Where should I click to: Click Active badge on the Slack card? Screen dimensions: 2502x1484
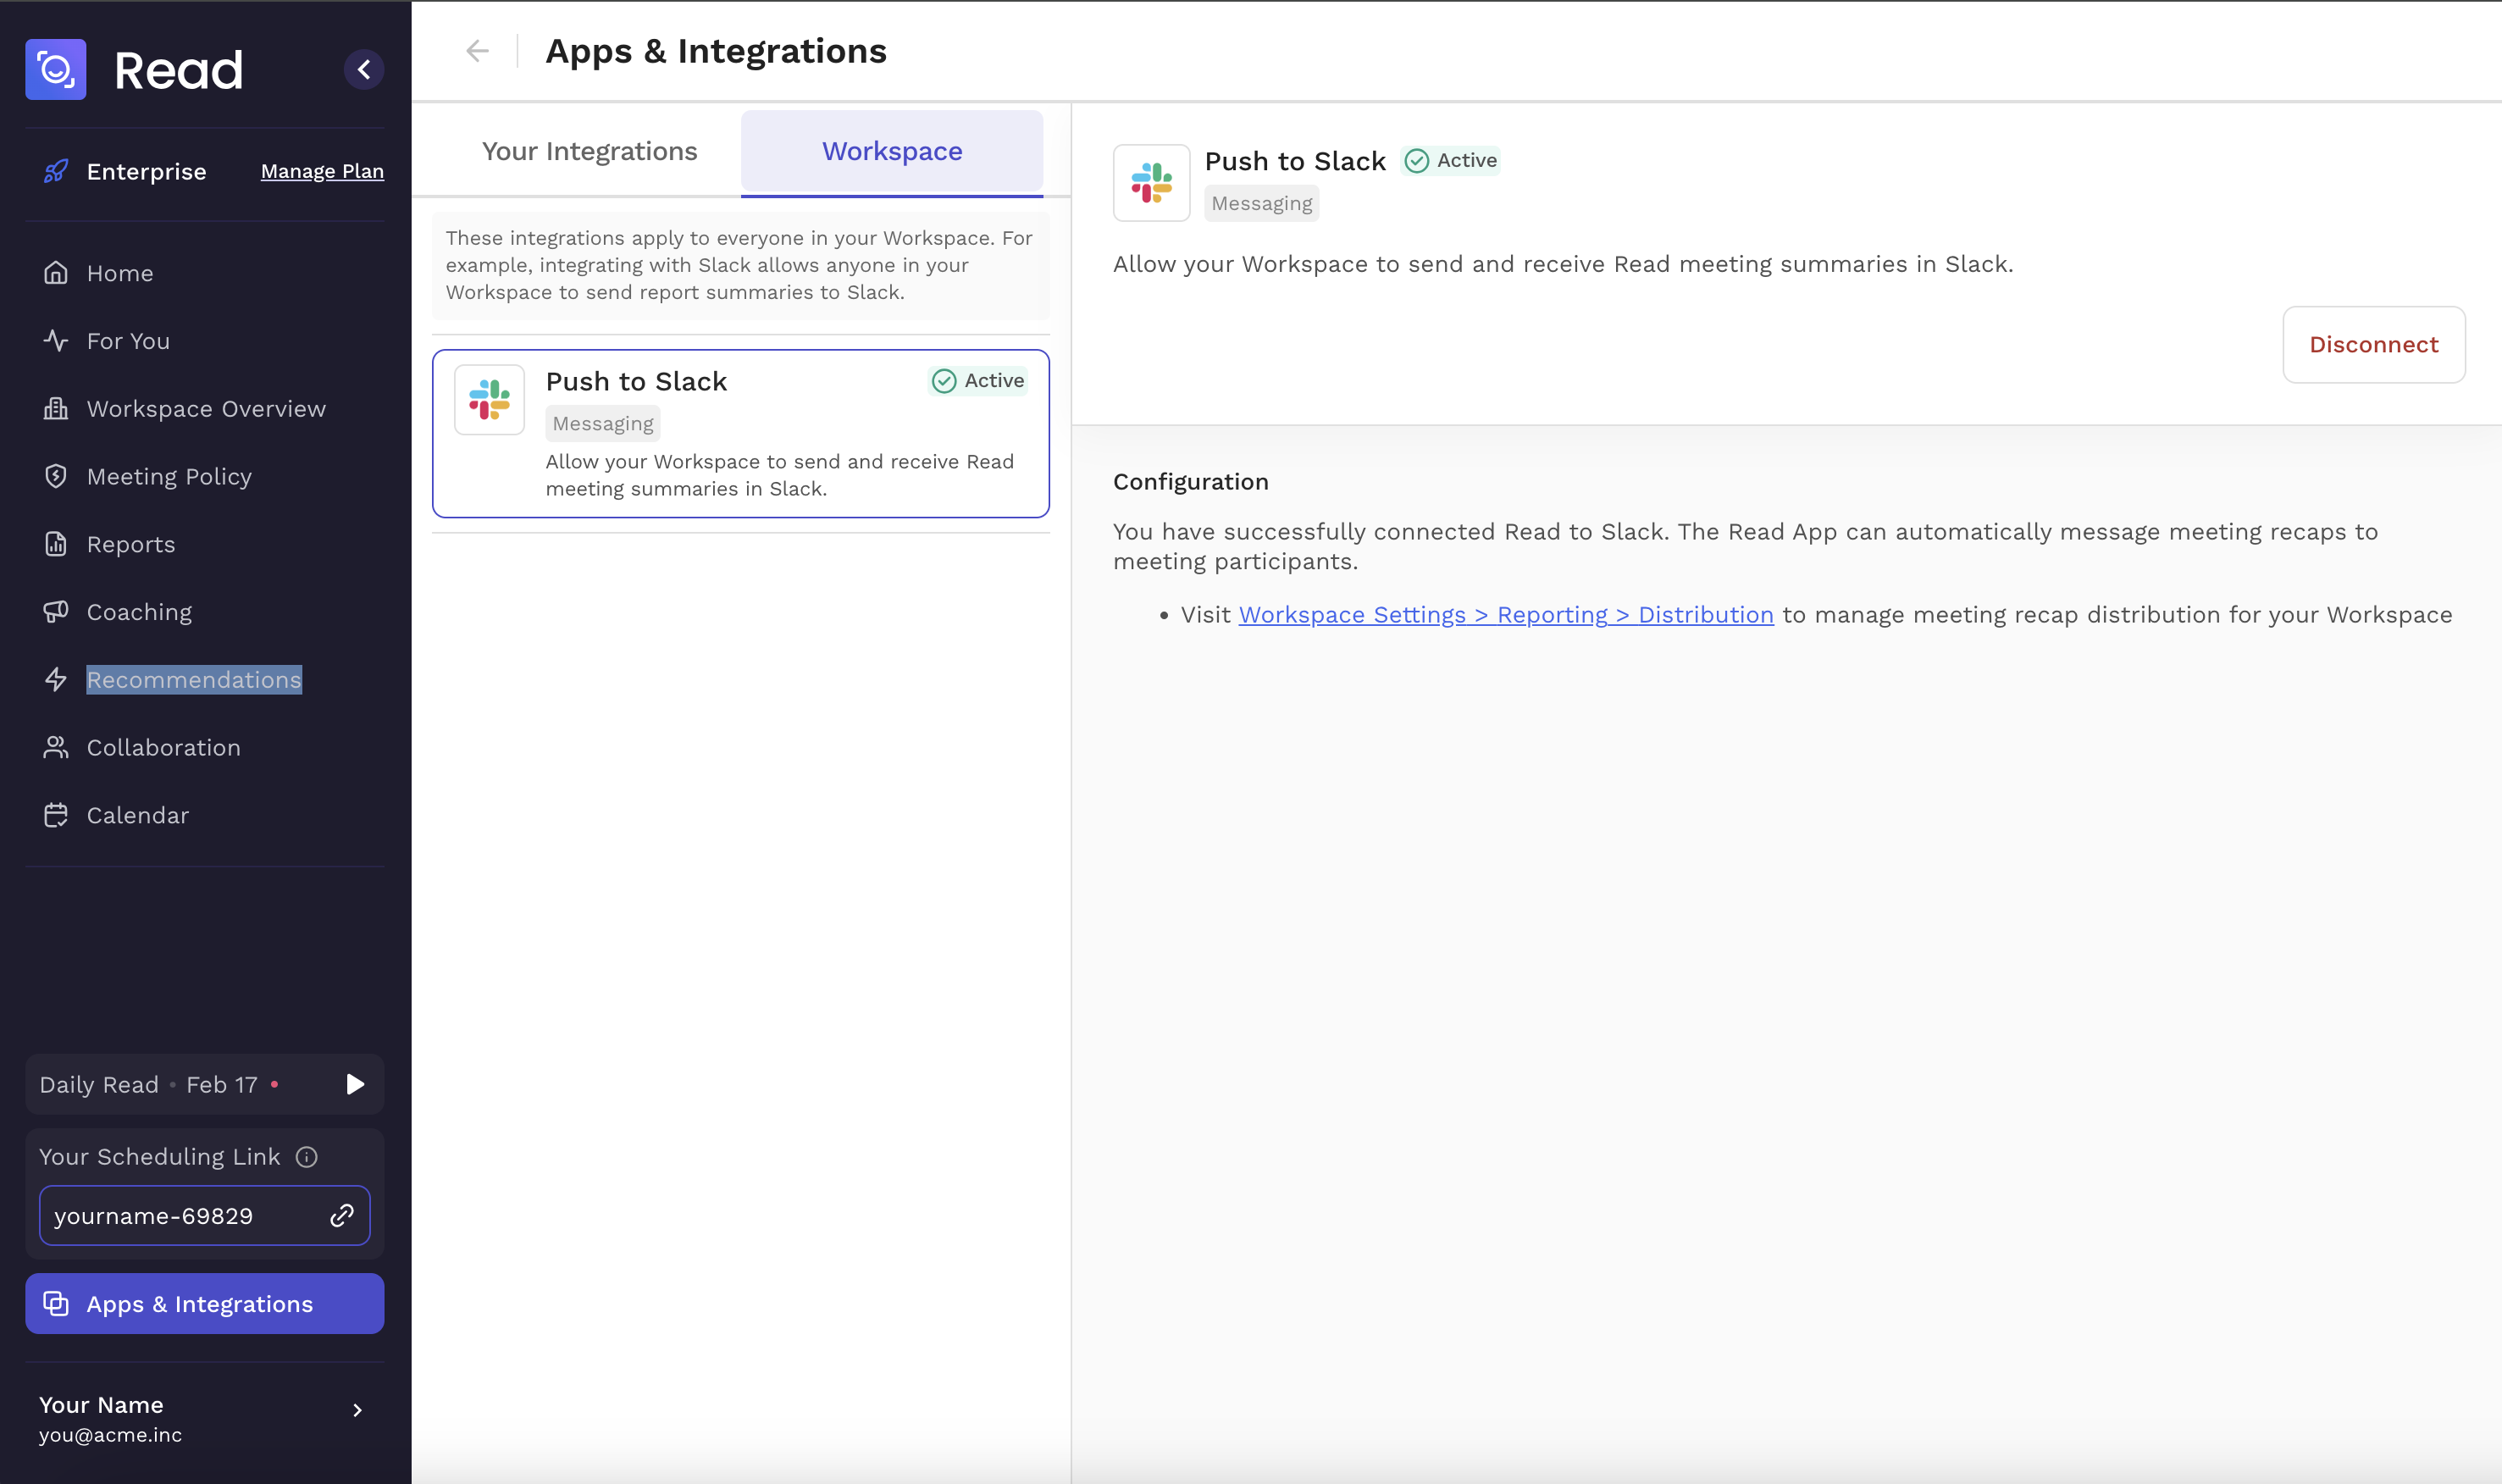pos(978,381)
